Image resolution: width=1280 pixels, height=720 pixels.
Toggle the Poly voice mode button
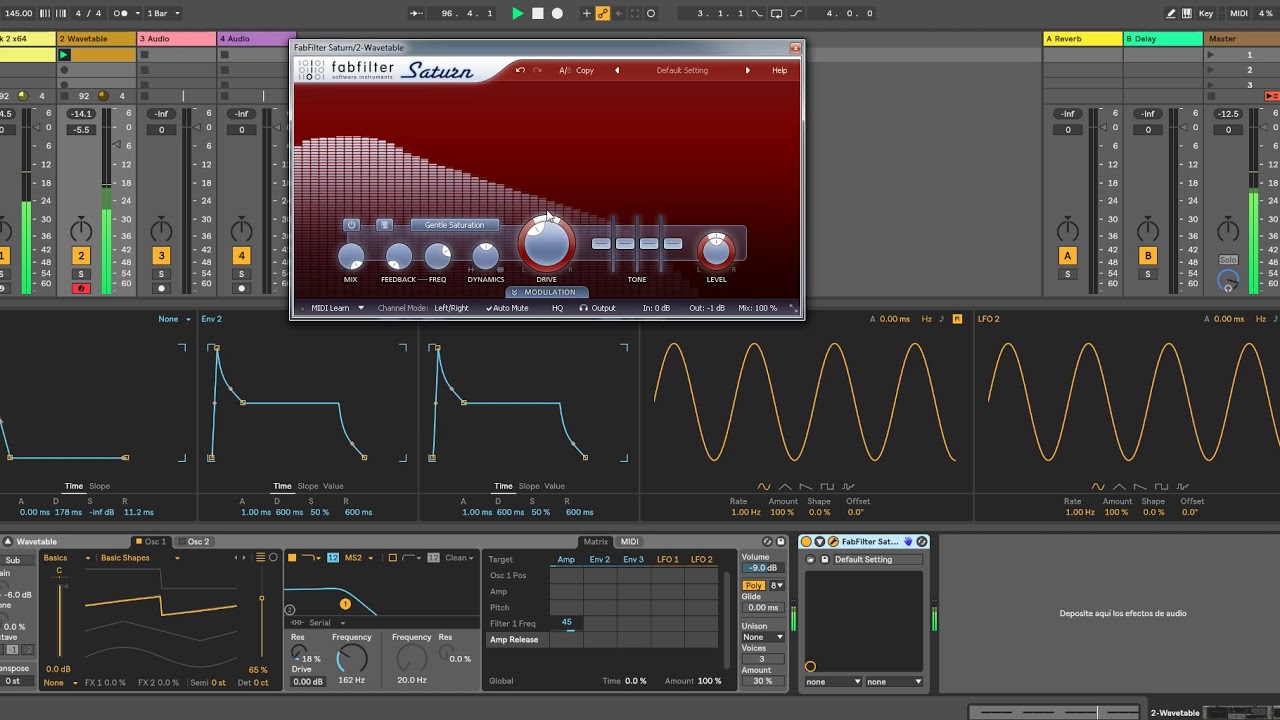pos(753,585)
